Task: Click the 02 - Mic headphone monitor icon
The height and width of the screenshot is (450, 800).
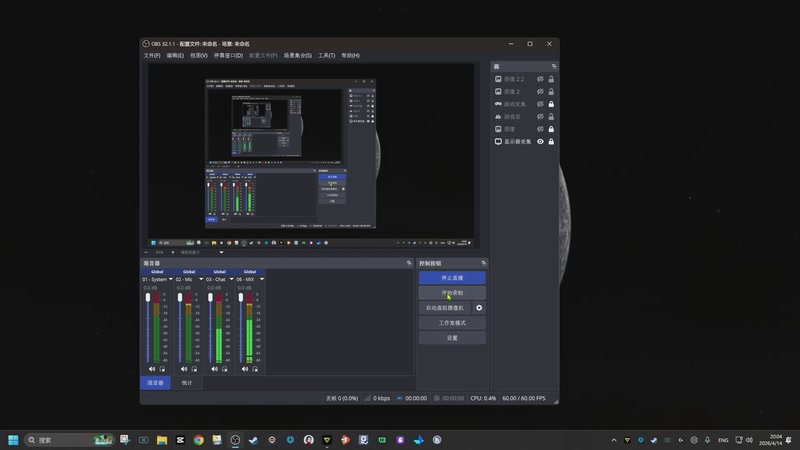Action: click(194, 369)
